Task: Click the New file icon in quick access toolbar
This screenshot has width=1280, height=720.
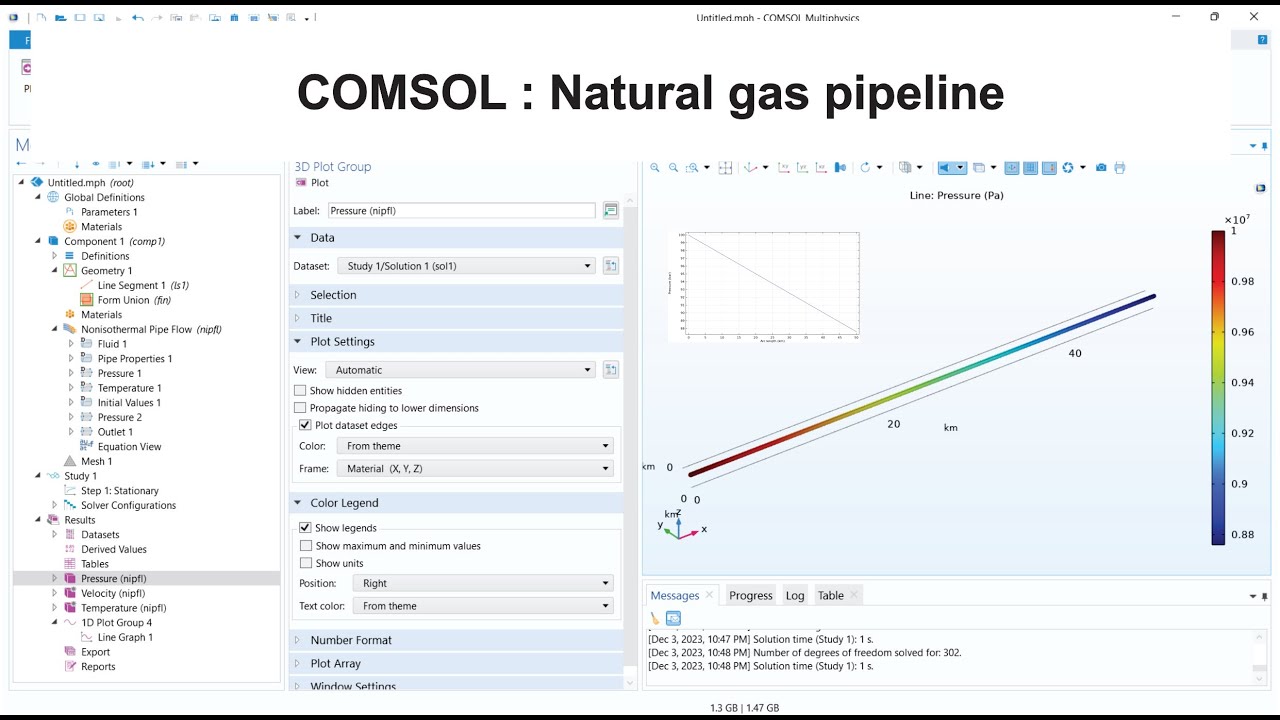Action: point(41,18)
